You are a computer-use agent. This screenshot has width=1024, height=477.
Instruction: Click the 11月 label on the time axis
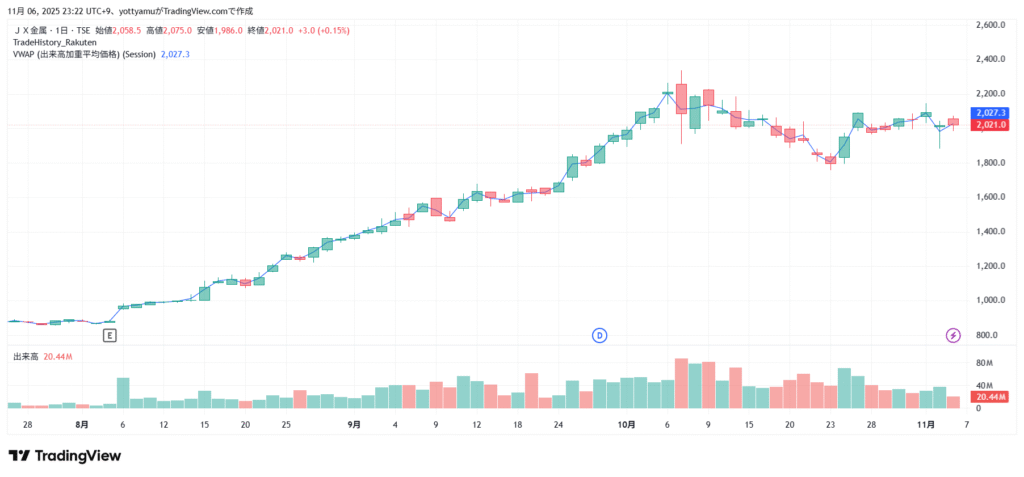click(x=926, y=425)
